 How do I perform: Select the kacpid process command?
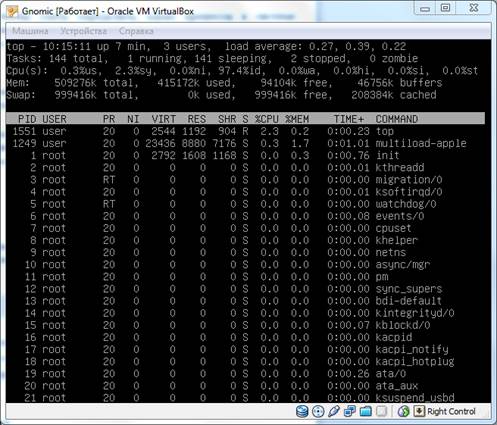click(x=394, y=337)
